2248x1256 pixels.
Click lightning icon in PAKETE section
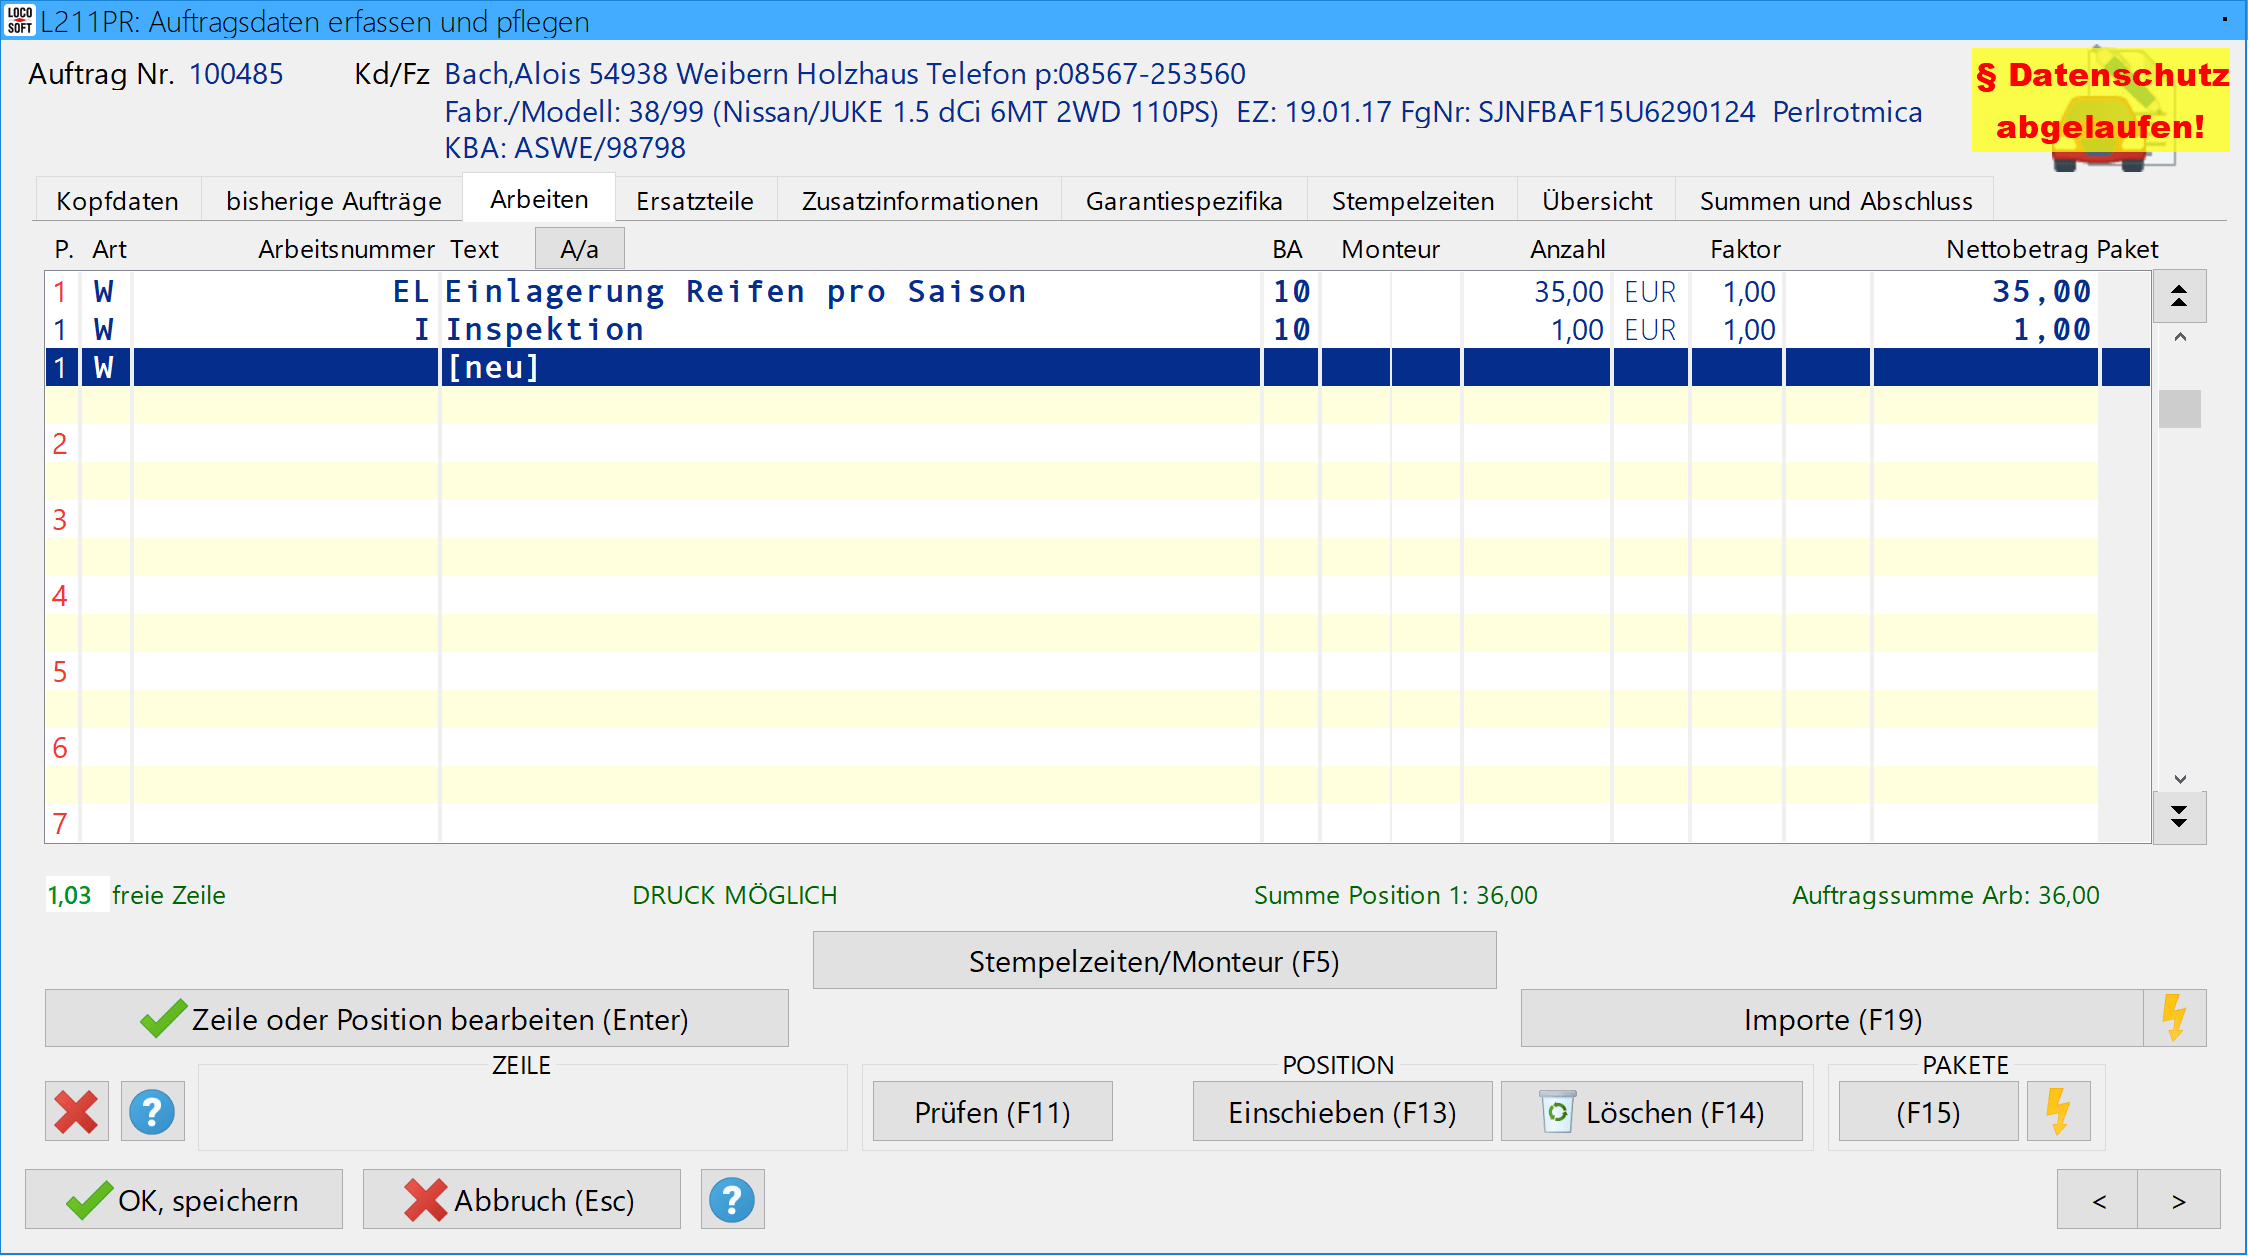(x=2058, y=1112)
